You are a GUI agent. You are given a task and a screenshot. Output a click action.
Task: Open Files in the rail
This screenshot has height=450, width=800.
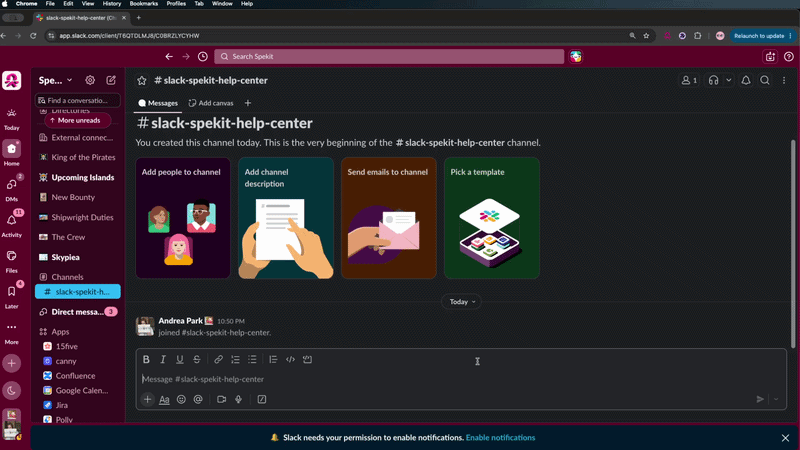(x=11, y=260)
